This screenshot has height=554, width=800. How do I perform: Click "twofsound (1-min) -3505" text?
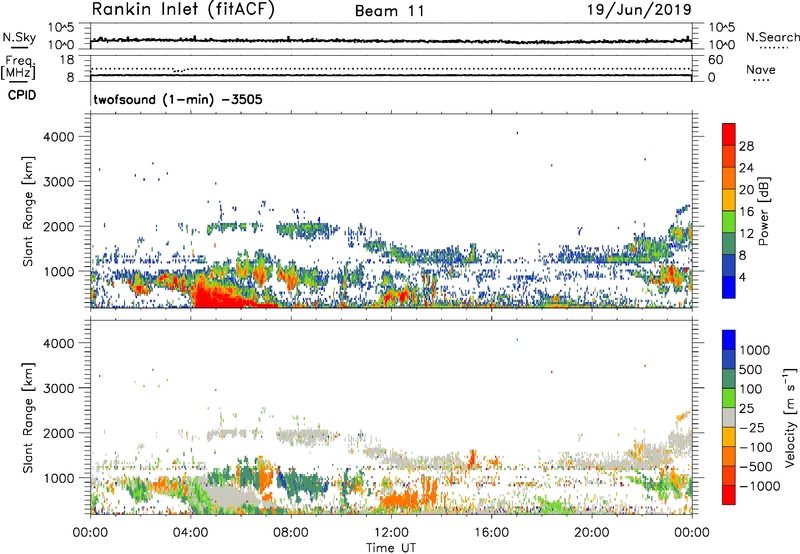[x=178, y=99]
